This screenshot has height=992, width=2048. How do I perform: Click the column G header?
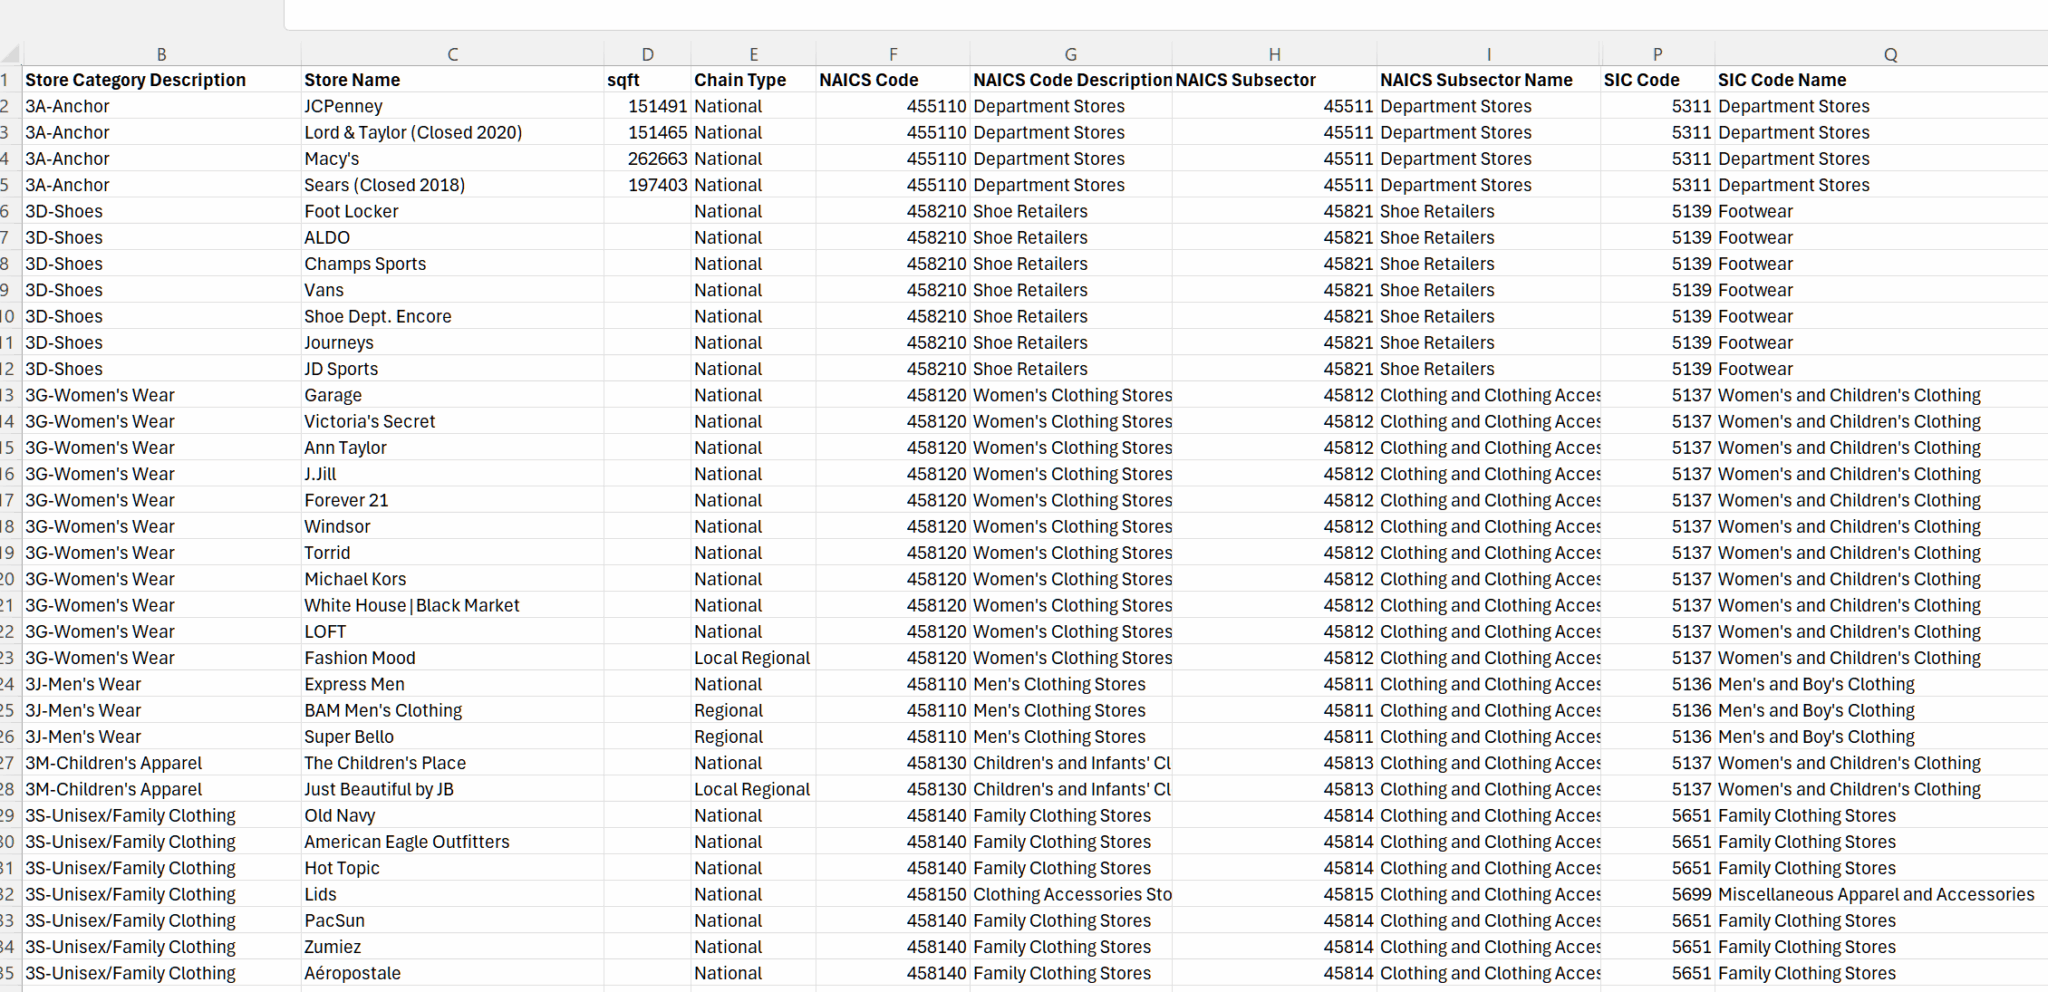pos(1070,55)
